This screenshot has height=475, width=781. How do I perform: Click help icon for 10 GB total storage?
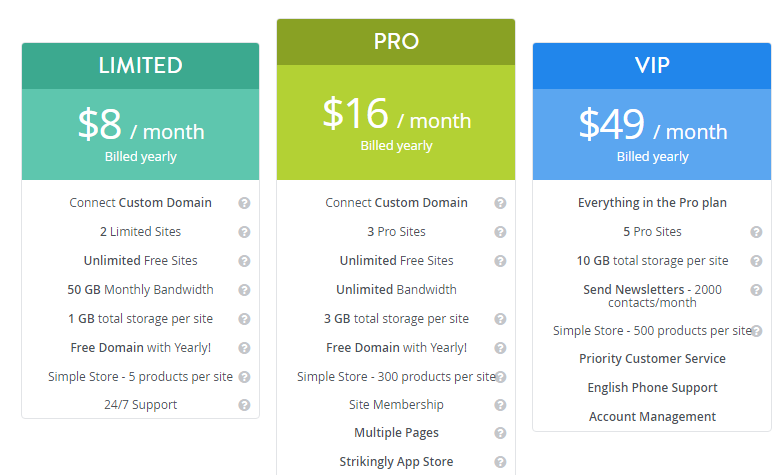[x=756, y=261]
